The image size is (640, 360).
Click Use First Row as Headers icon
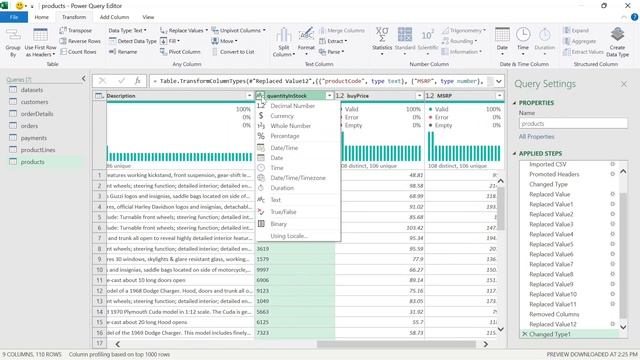[40, 43]
